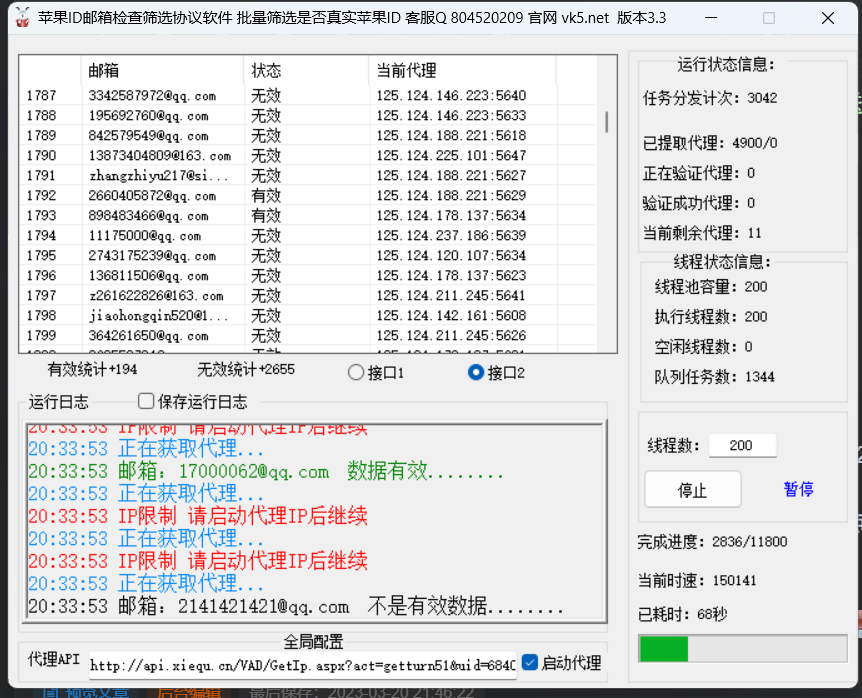
Task: Enable the 保存运行日志 checkbox
Action: click(x=146, y=402)
